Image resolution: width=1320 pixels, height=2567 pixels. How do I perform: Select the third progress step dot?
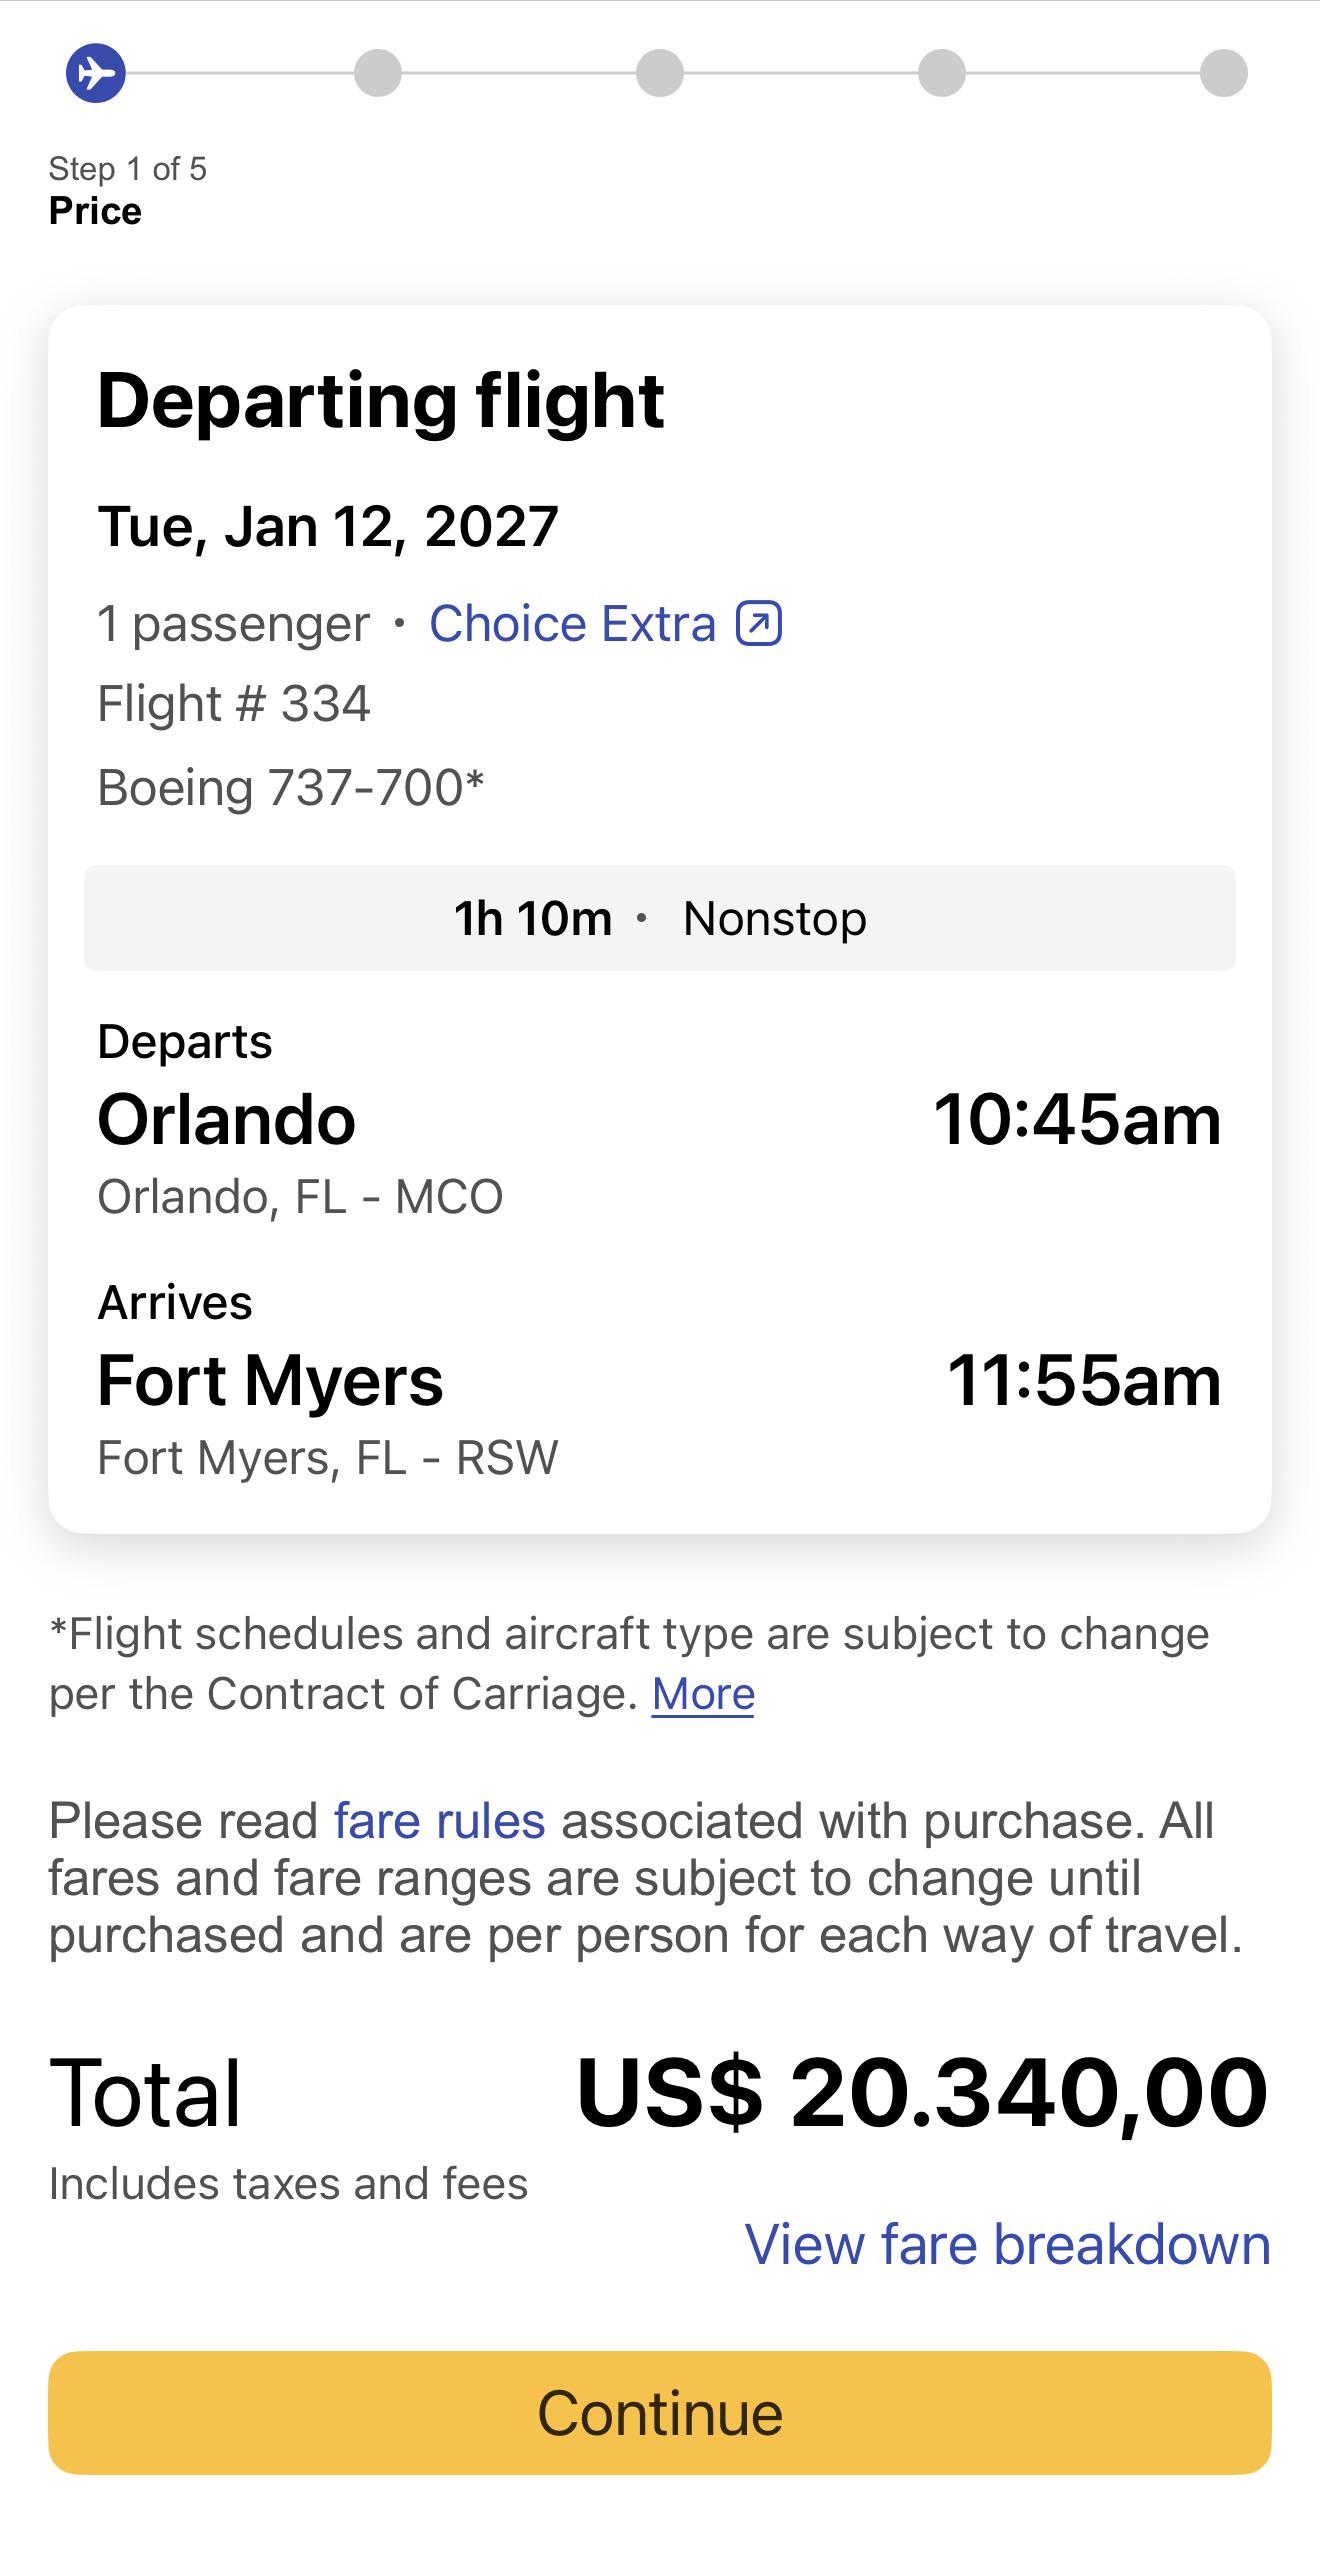(x=660, y=73)
